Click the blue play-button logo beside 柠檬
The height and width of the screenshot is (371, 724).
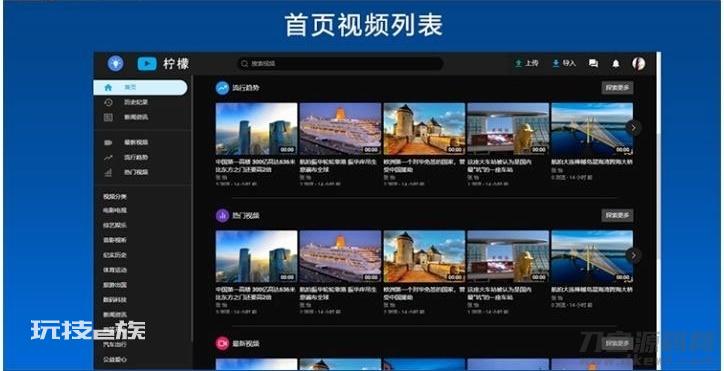(x=147, y=64)
